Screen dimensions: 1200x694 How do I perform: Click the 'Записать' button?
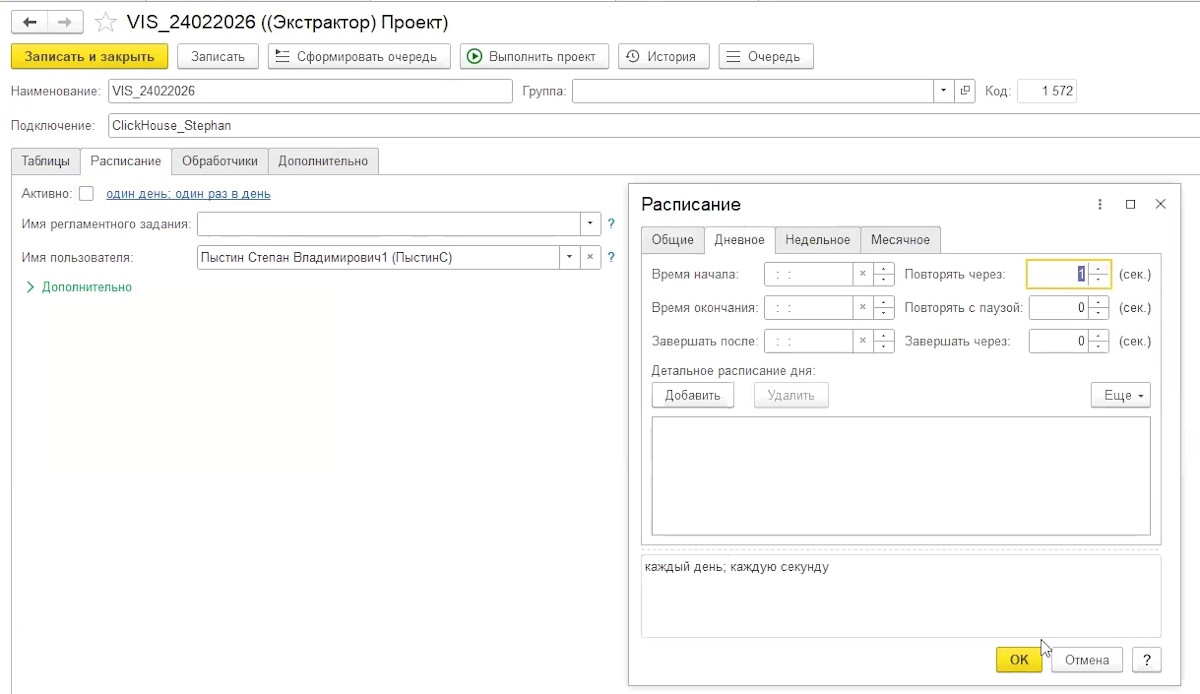tap(218, 56)
